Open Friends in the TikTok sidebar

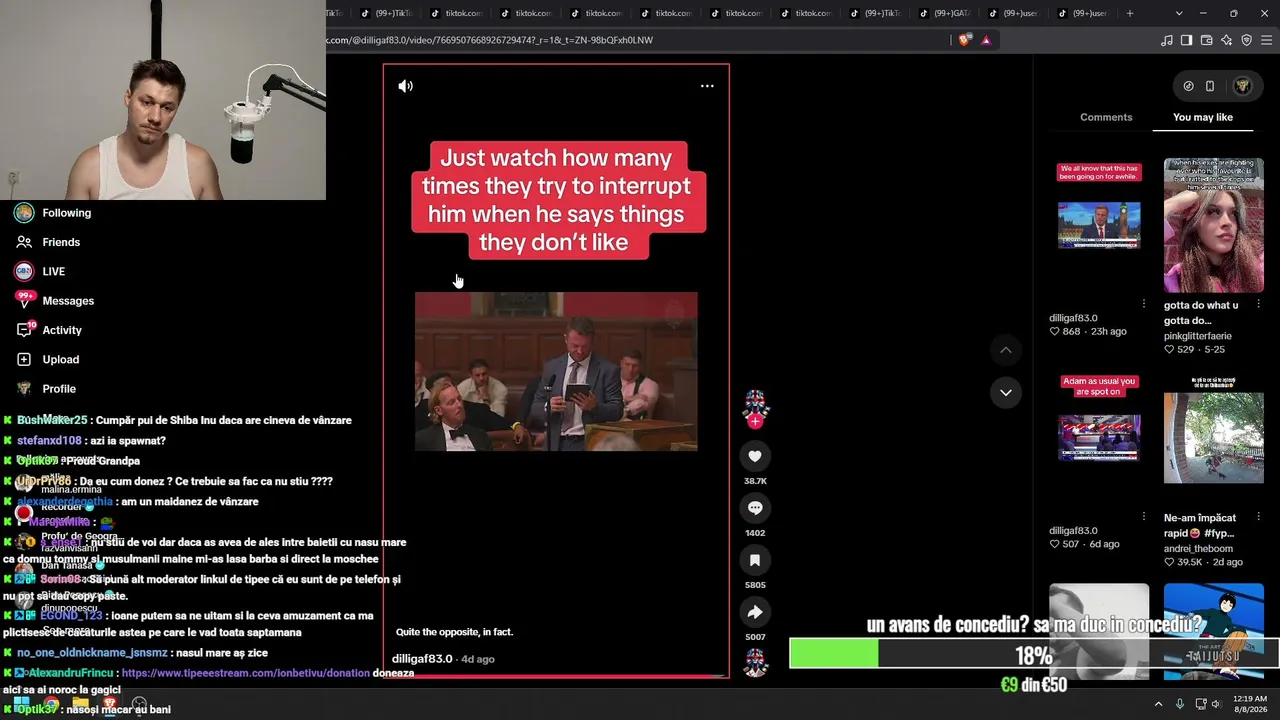point(61,242)
